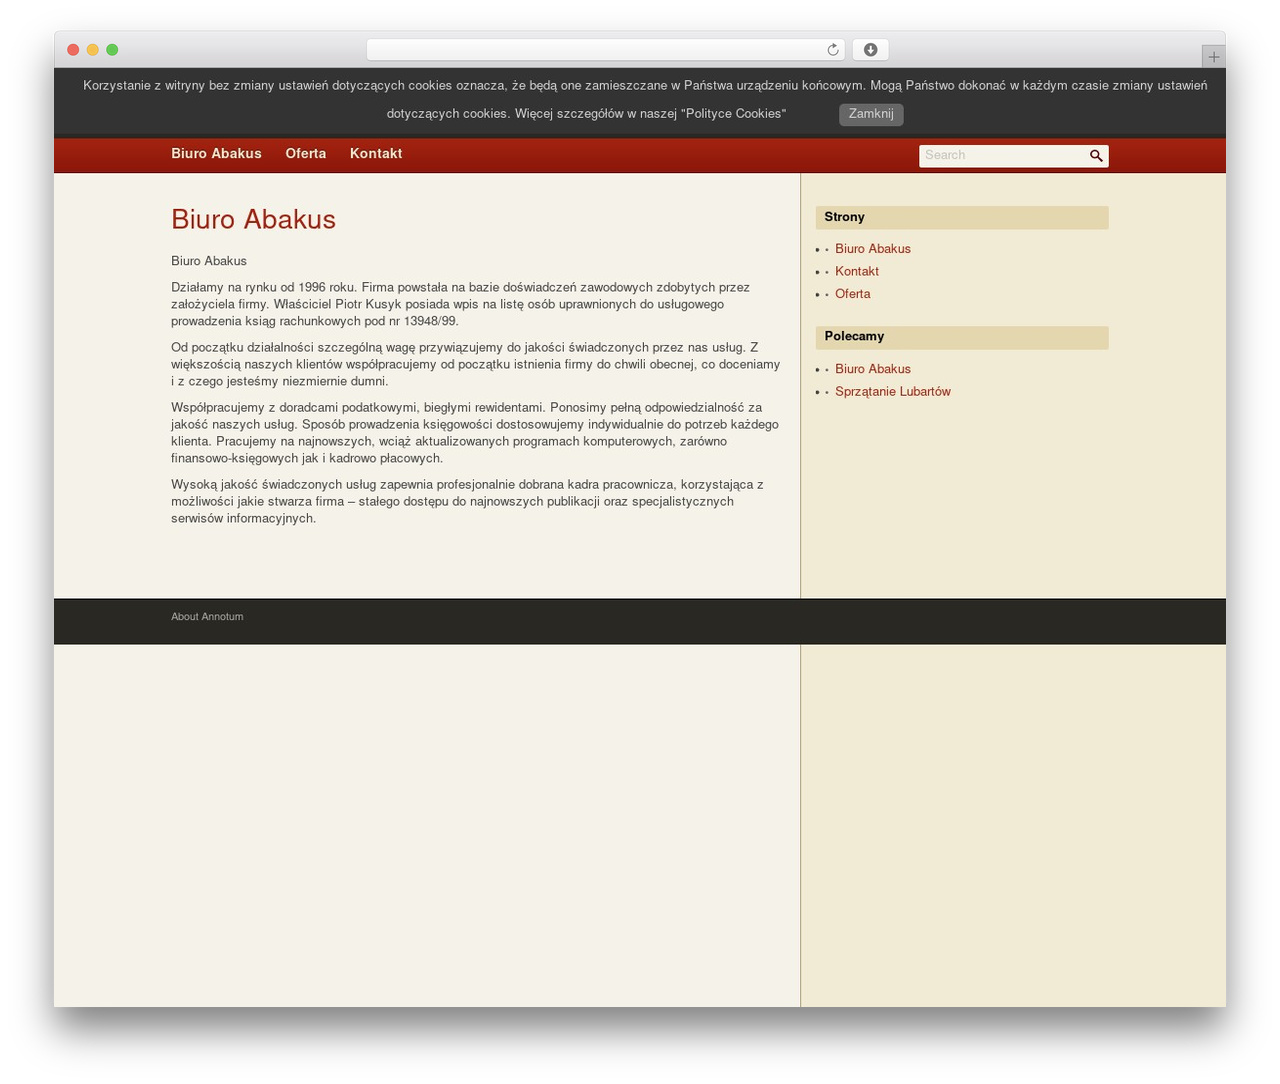Open a new tab with the plus button
Image resolution: width=1280 pixels, height=1084 pixels.
click(x=1213, y=57)
